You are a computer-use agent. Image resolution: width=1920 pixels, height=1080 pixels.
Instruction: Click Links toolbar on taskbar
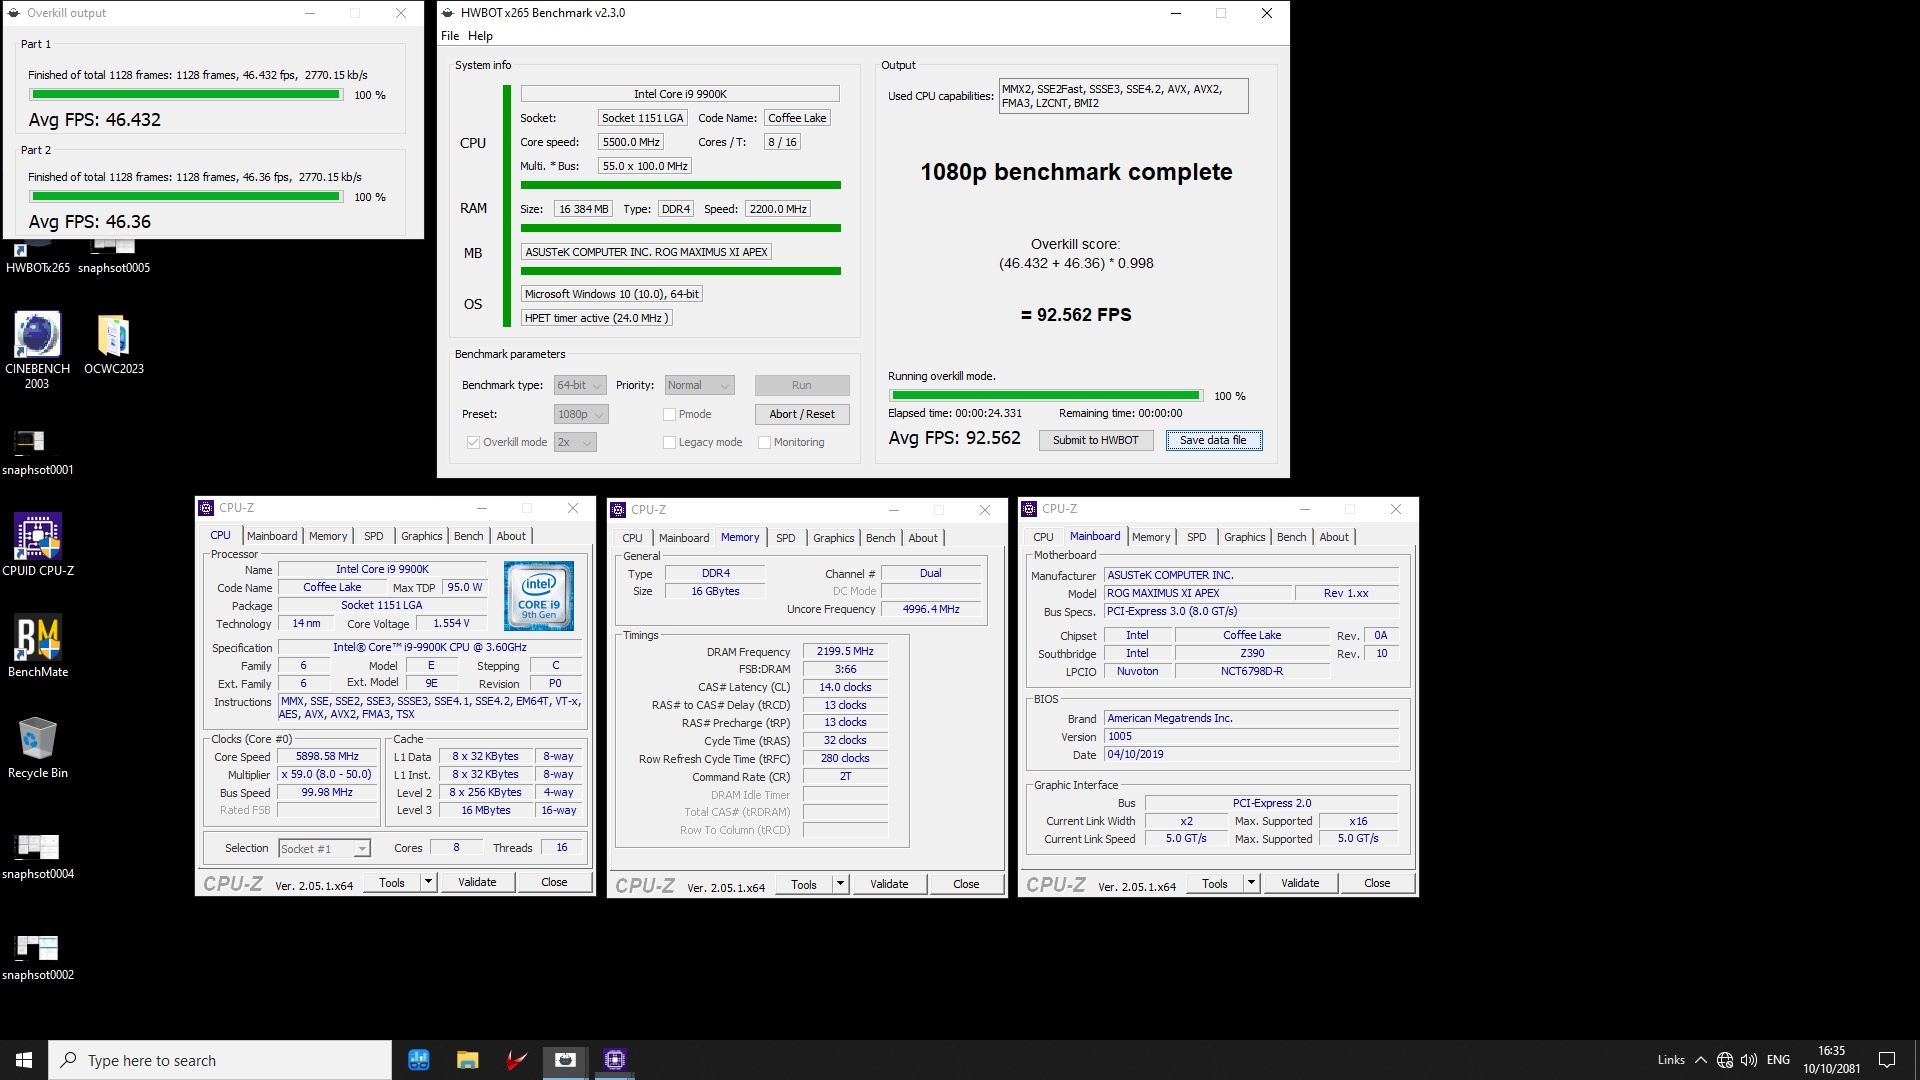1670,1060
